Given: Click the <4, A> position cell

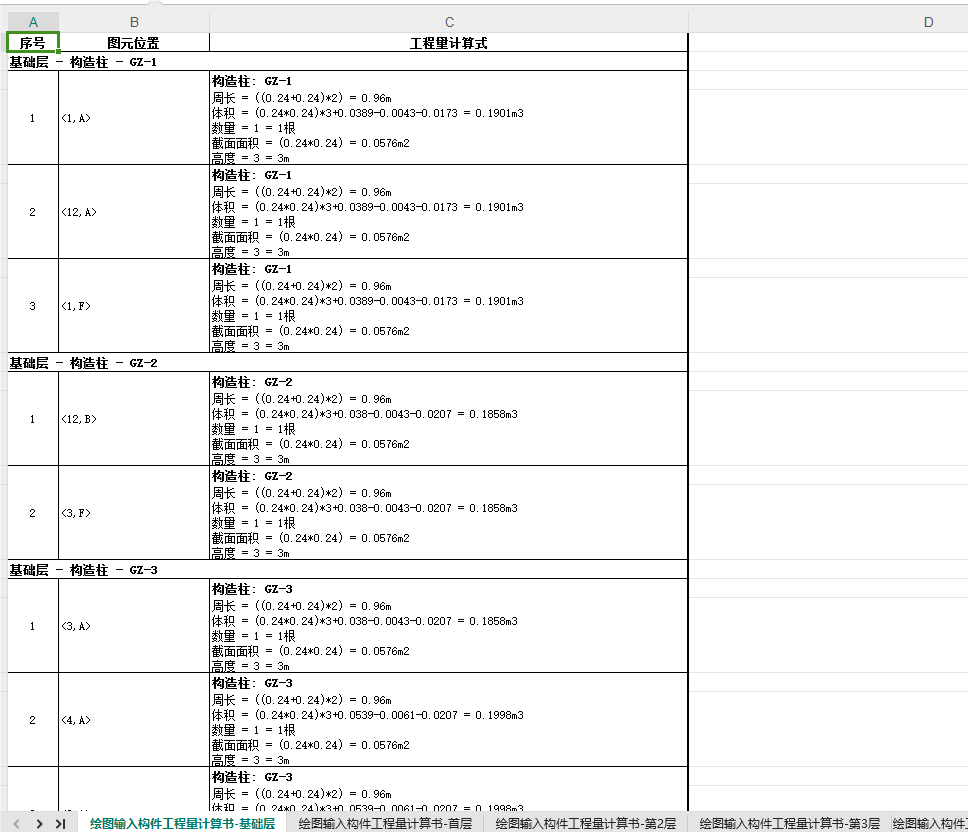Looking at the screenshot, I should click(134, 720).
